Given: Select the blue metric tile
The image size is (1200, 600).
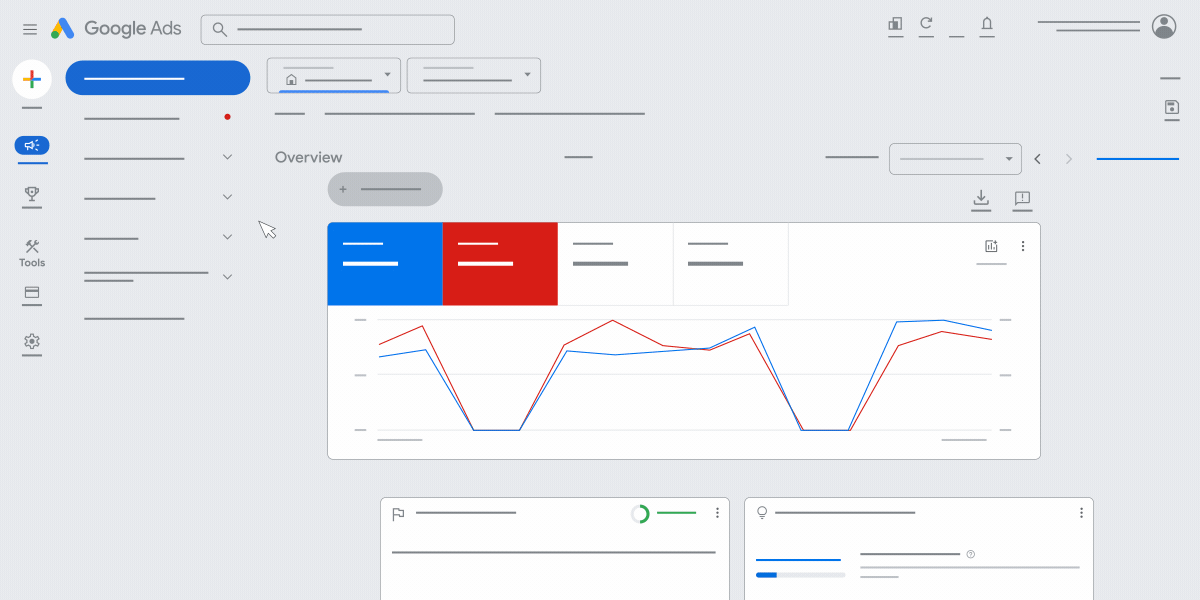Looking at the screenshot, I should point(385,264).
